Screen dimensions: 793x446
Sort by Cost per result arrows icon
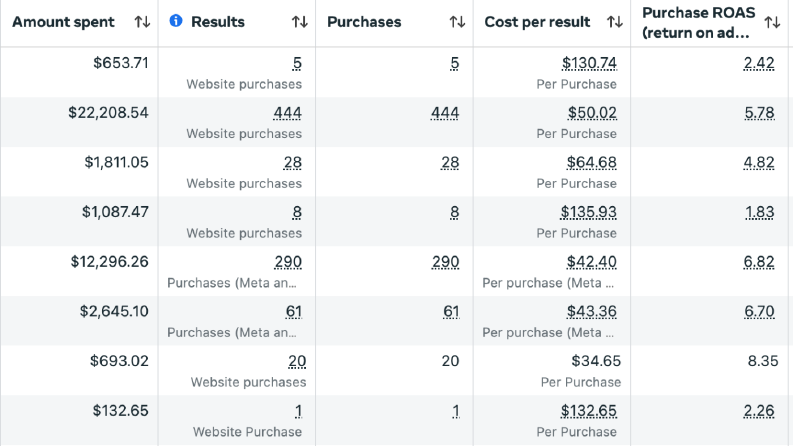(x=614, y=22)
